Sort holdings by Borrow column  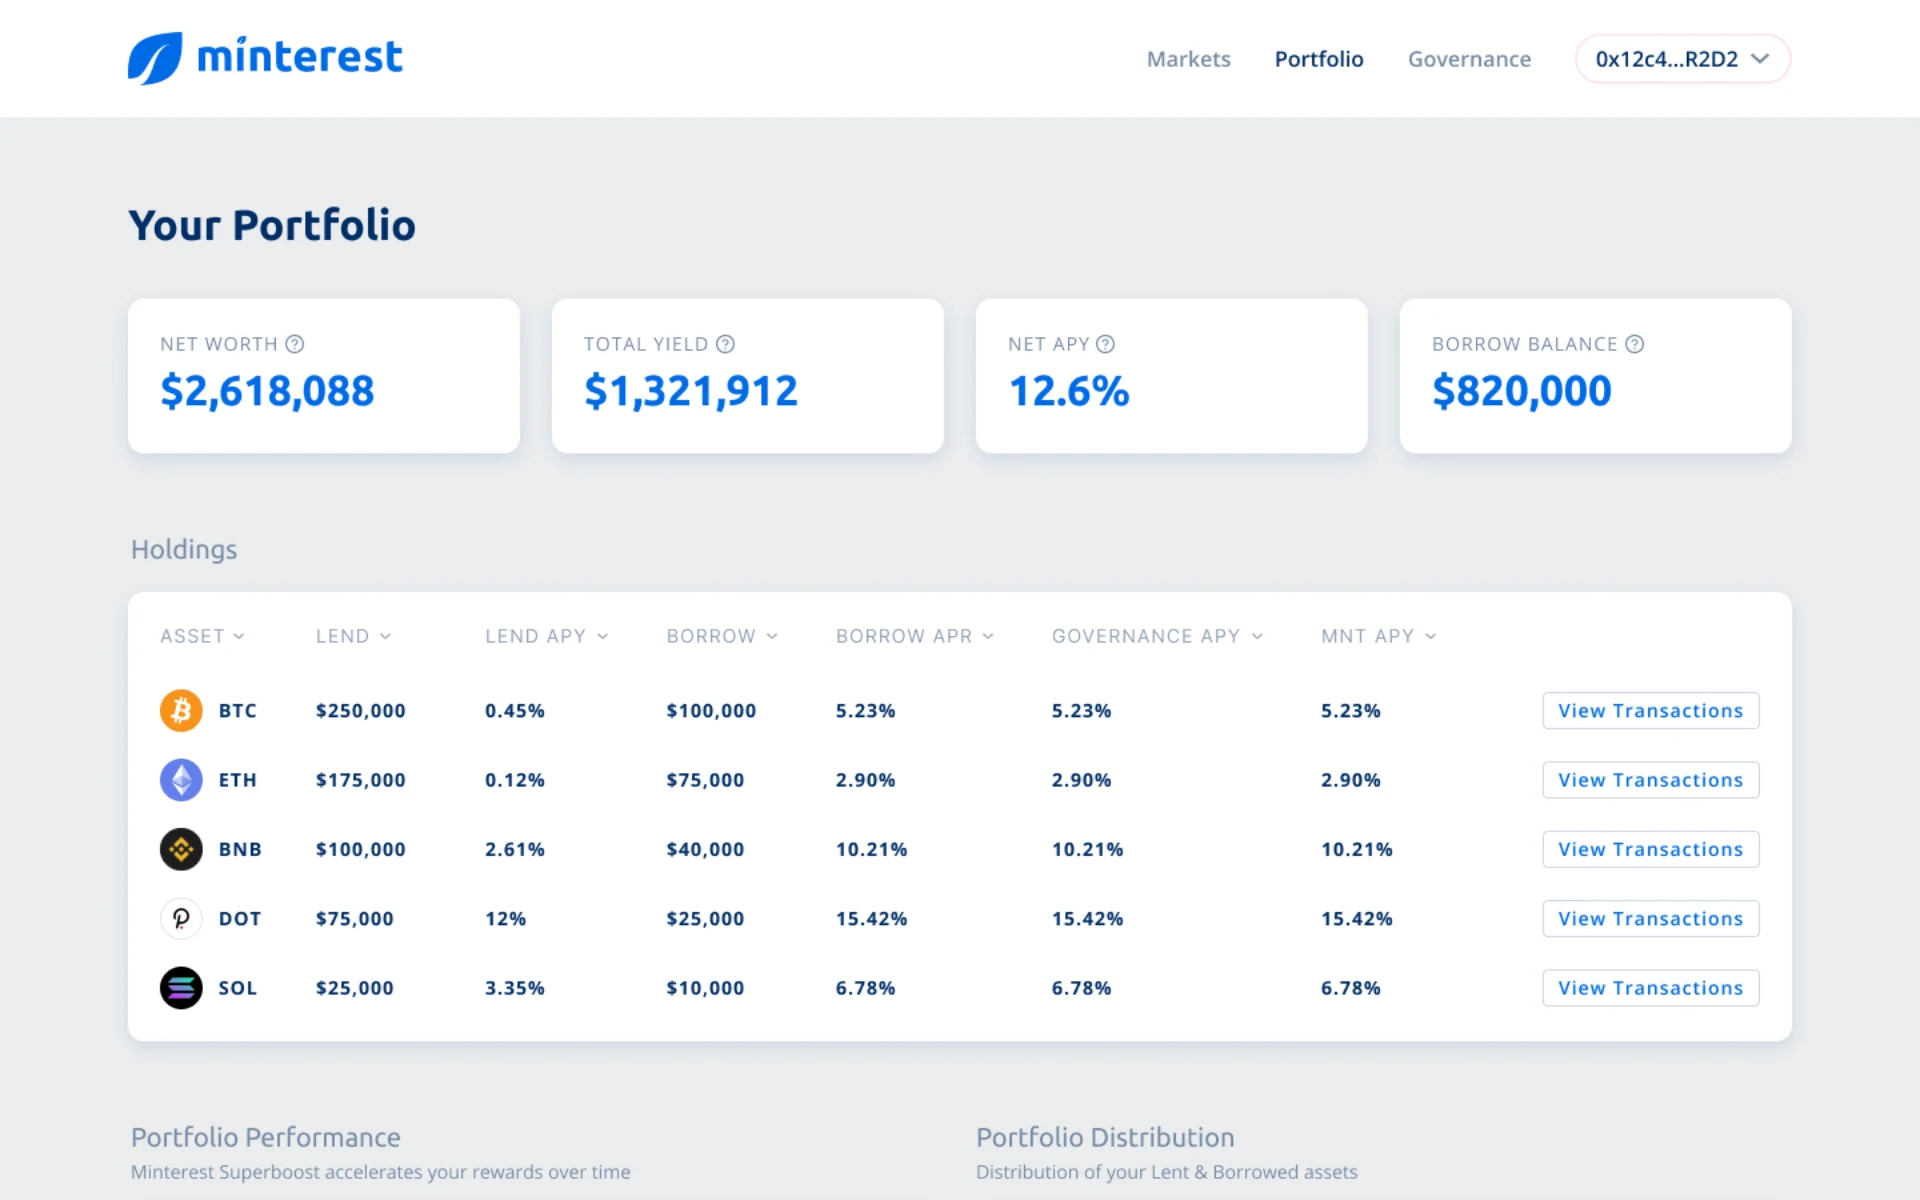722,636
